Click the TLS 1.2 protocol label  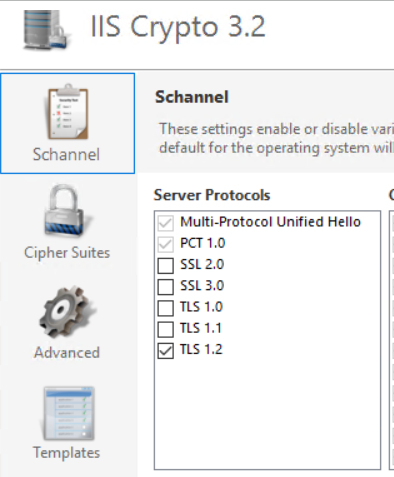pos(201,349)
